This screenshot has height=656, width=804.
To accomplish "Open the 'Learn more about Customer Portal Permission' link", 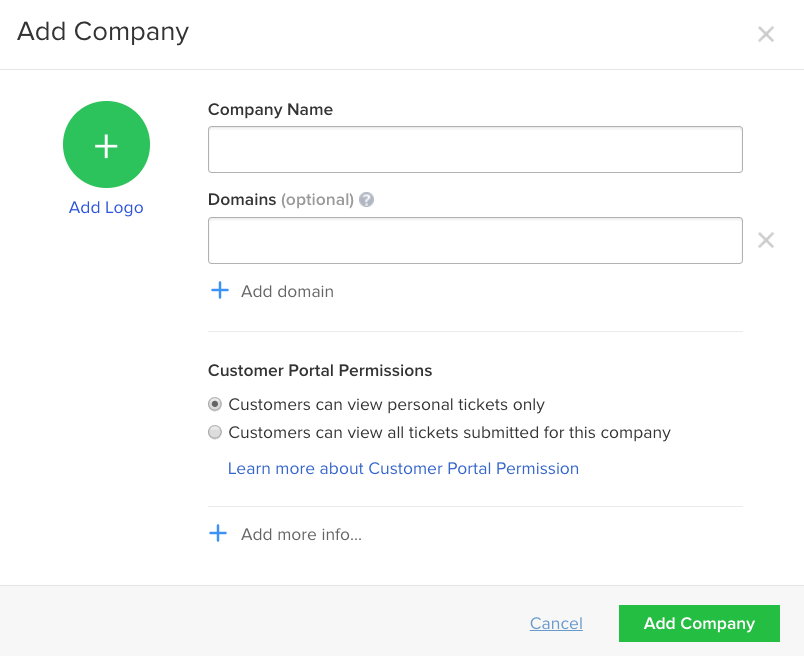I will pyautogui.click(x=403, y=468).
